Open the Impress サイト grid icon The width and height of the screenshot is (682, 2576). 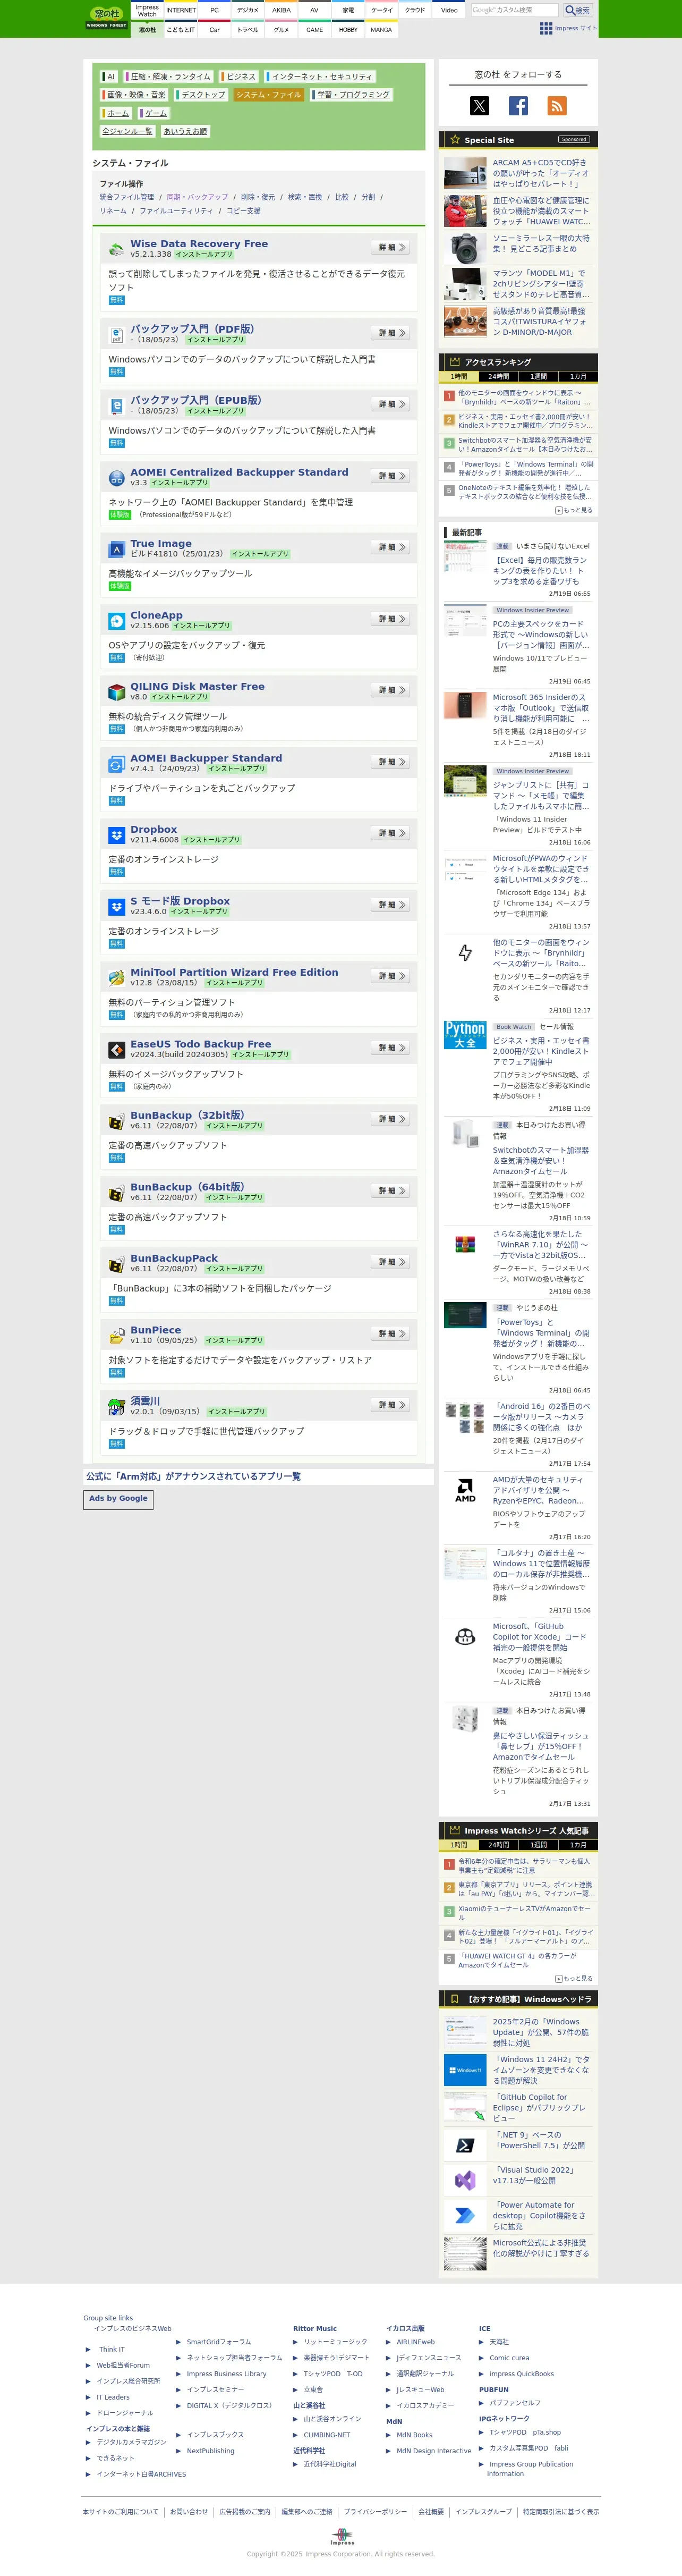tap(546, 28)
